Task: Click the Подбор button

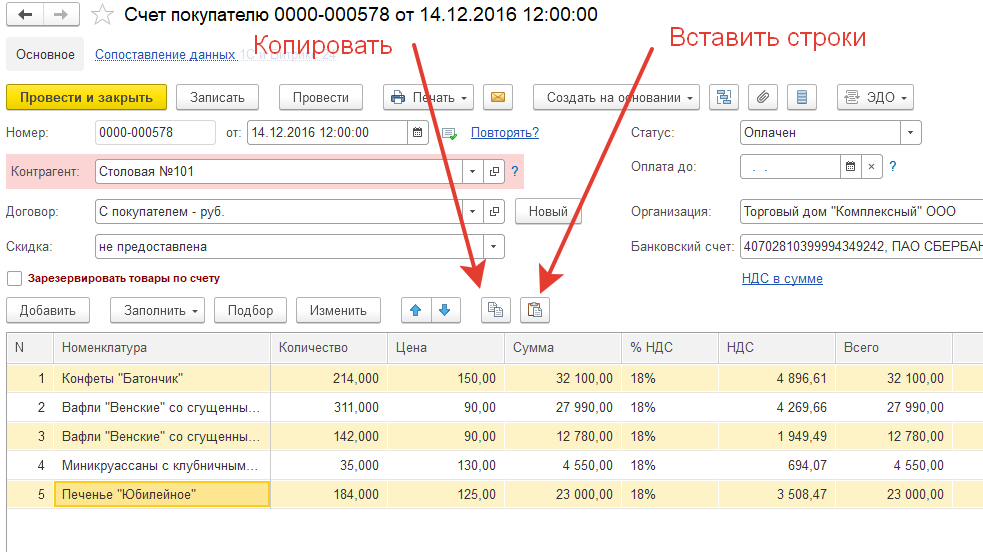Action: coord(251,310)
